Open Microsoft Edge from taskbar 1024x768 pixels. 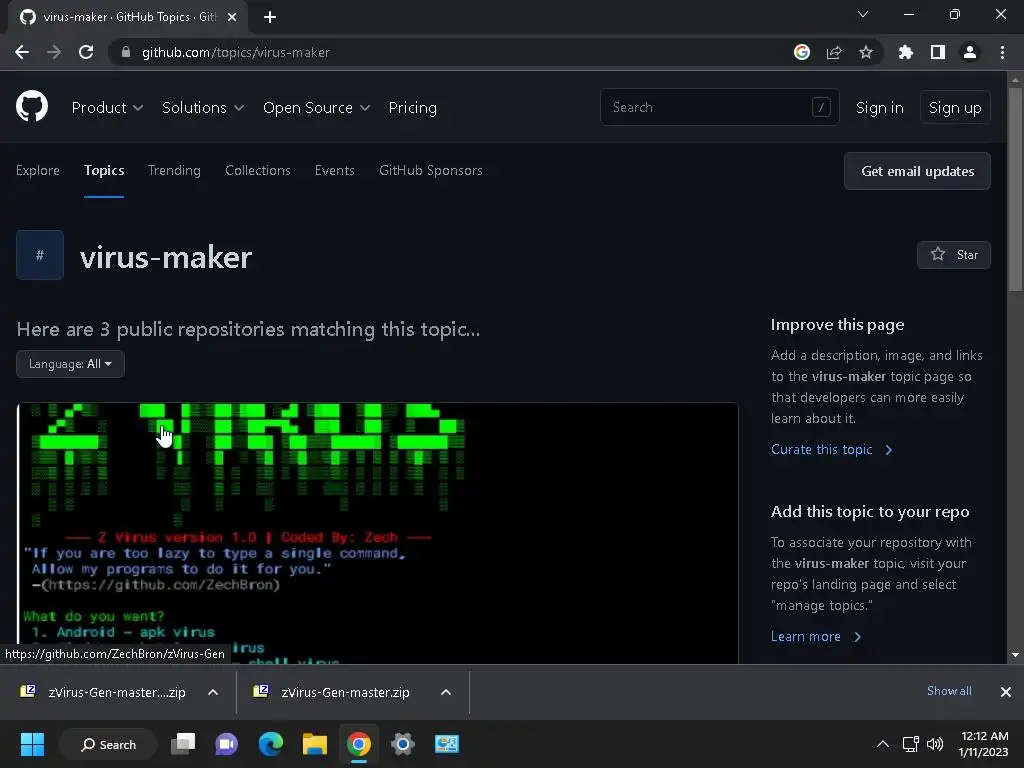point(270,744)
